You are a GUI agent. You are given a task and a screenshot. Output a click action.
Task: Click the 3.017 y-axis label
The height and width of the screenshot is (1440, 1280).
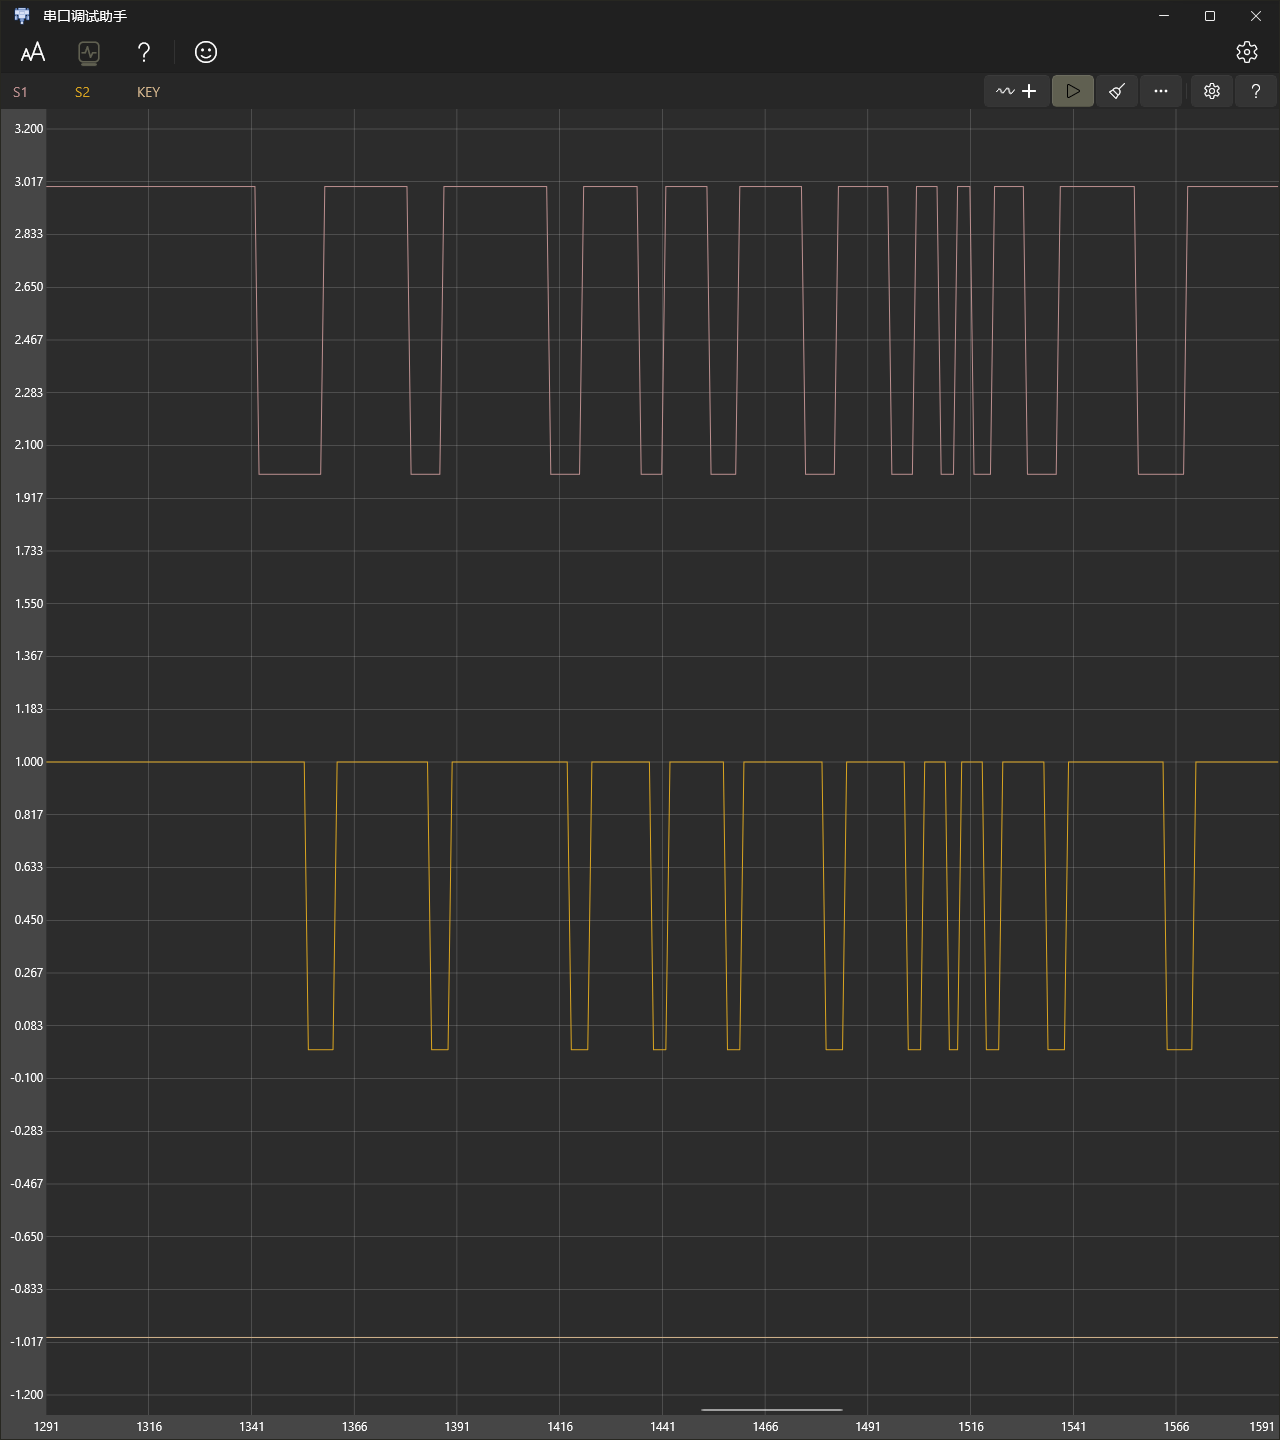29,182
